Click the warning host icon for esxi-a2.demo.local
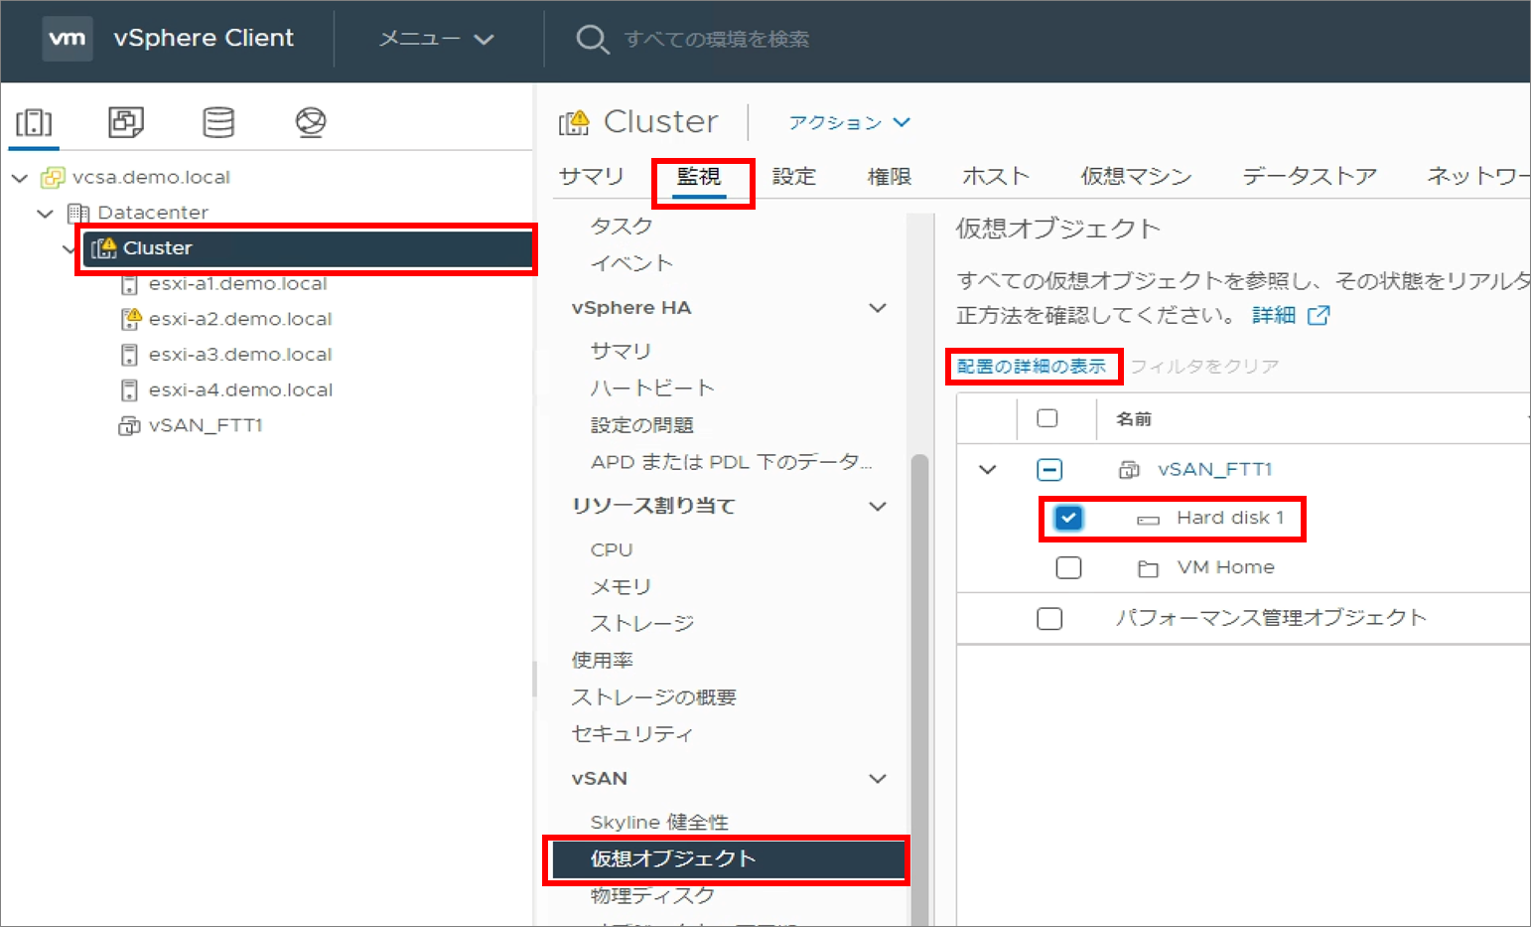This screenshot has width=1531, height=927. click(130, 319)
